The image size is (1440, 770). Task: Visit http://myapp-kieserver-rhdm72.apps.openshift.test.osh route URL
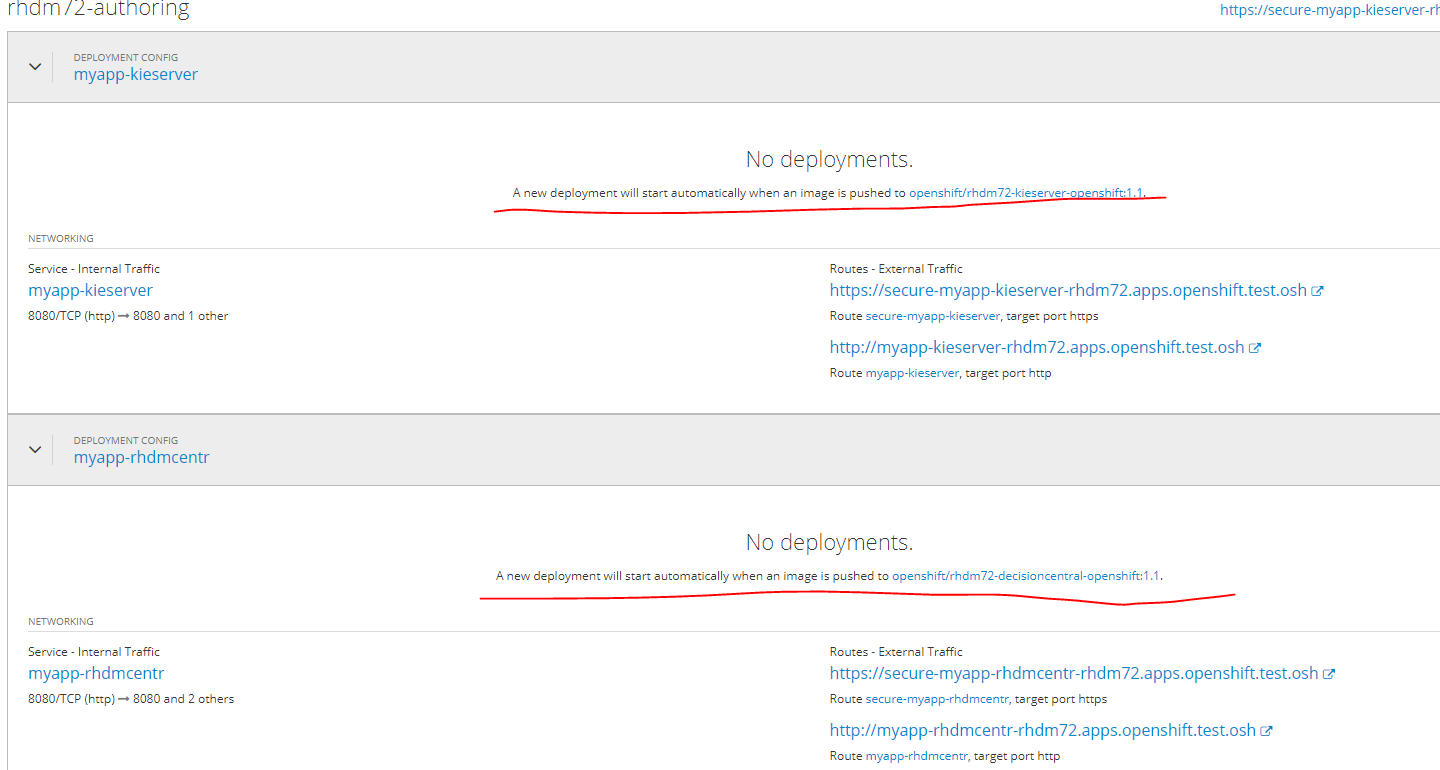coord(1037,348)
